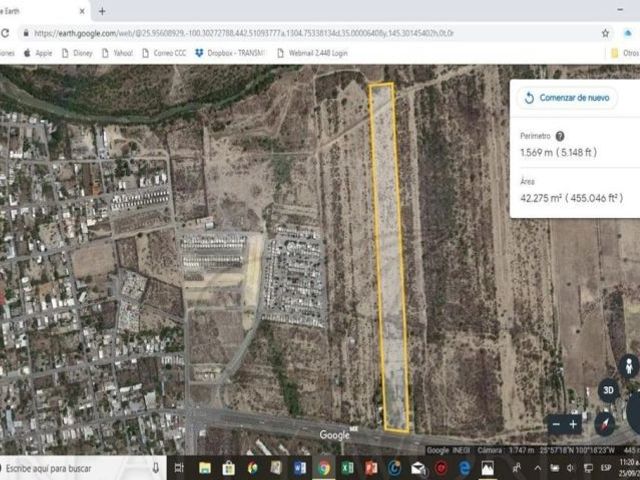Open the taskbar clock showing 11:20

pos(629,468)
